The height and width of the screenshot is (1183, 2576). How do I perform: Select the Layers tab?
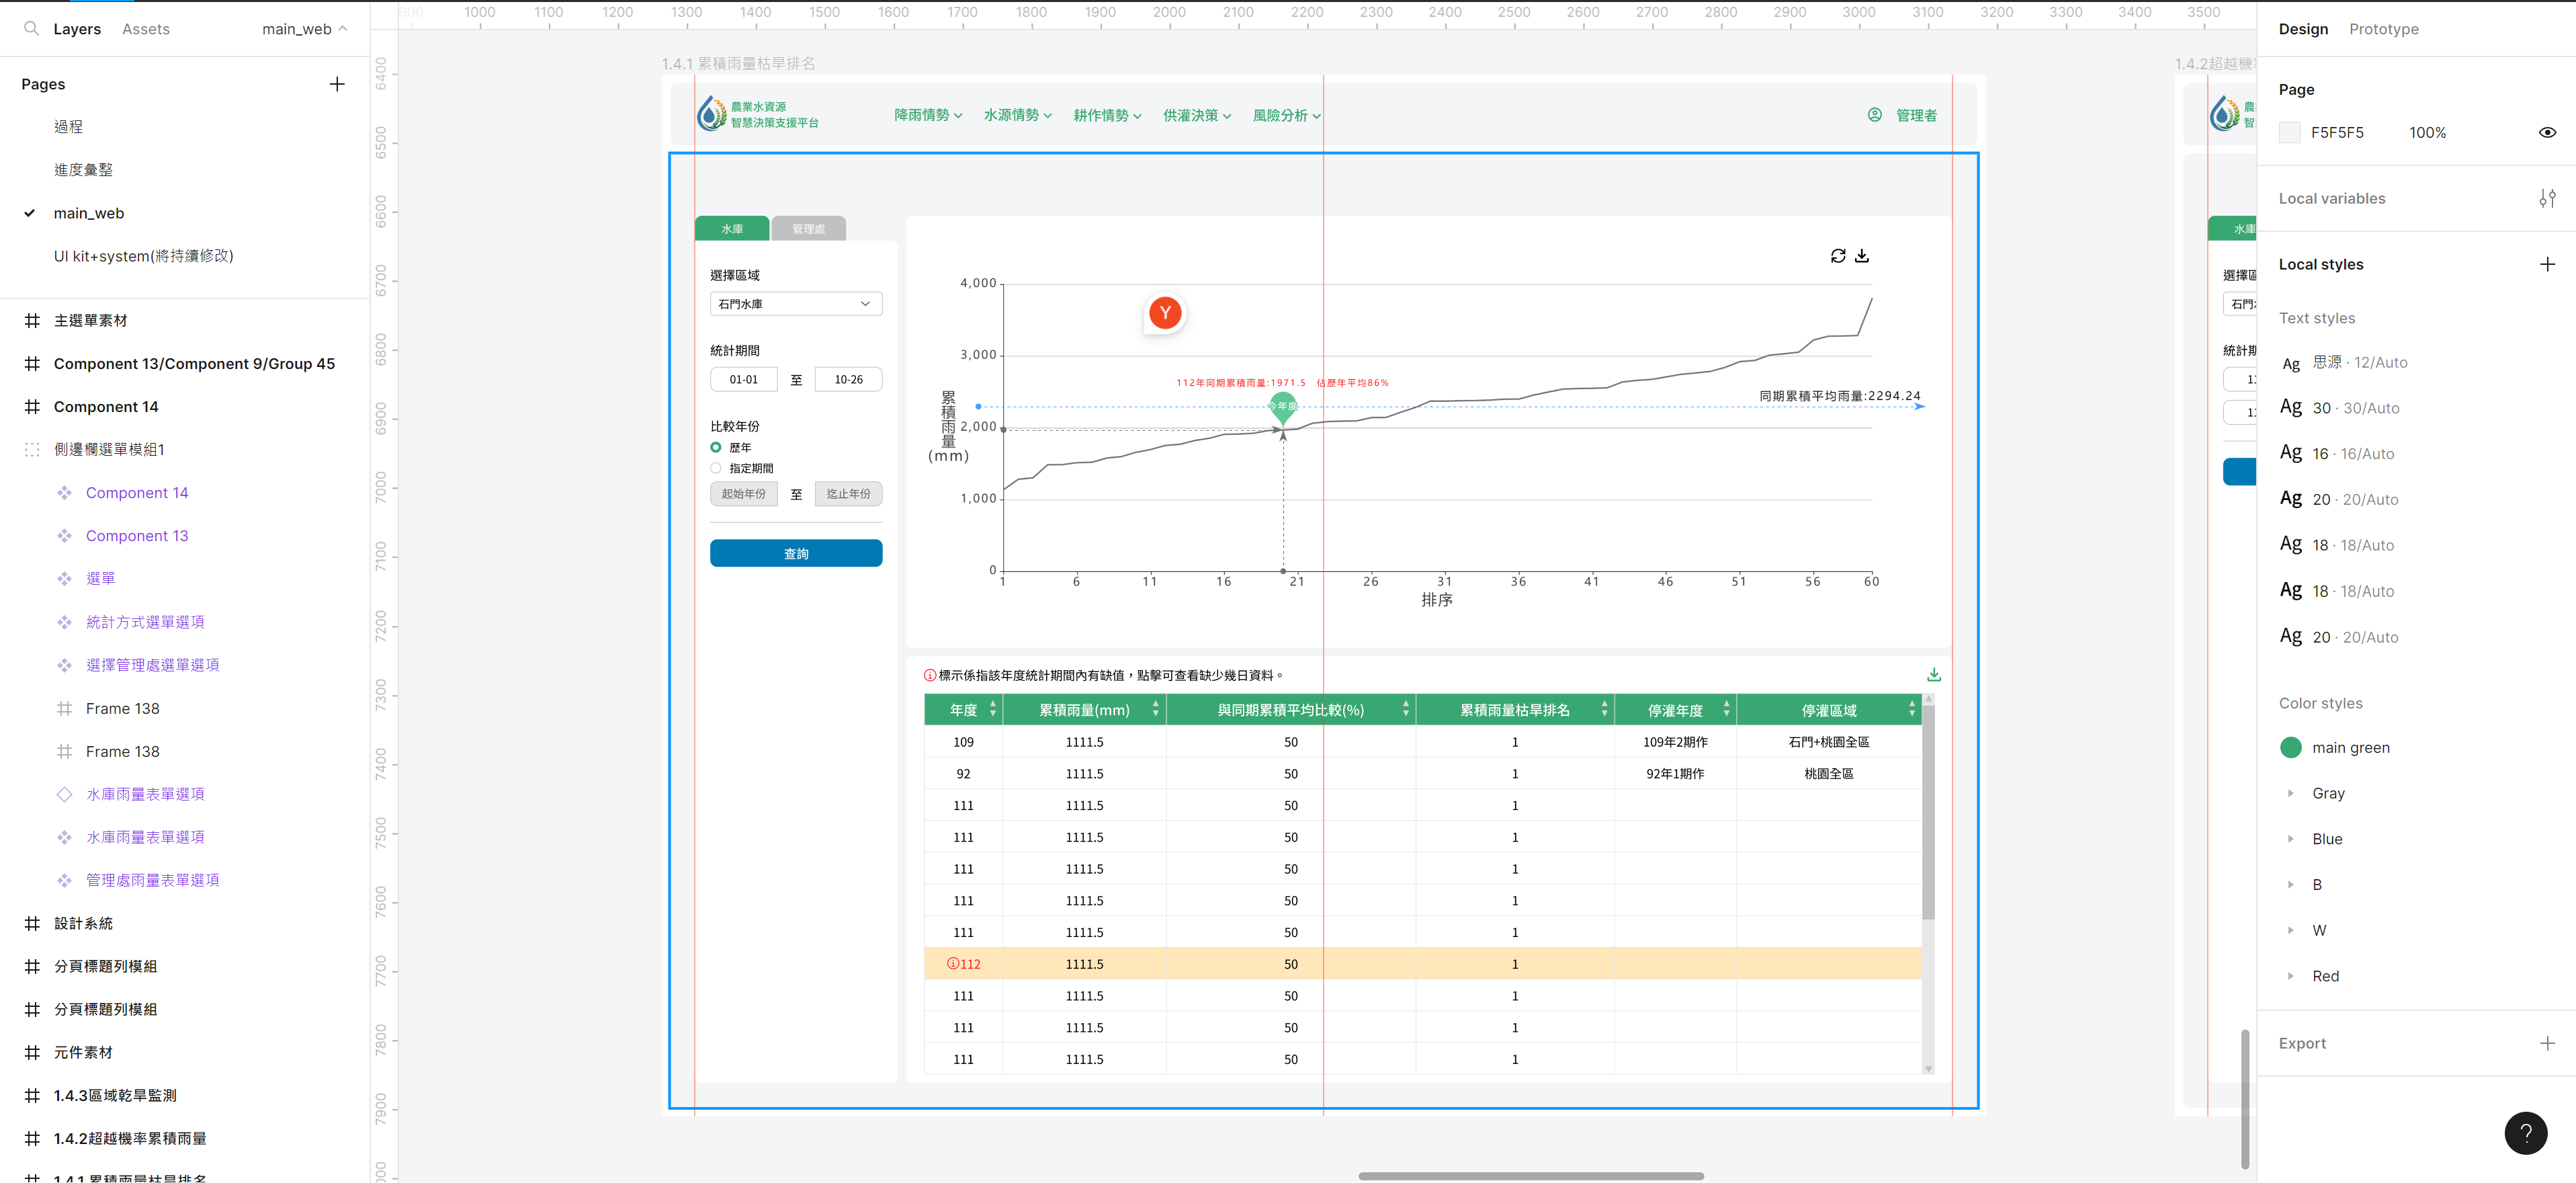click(77, 29)
